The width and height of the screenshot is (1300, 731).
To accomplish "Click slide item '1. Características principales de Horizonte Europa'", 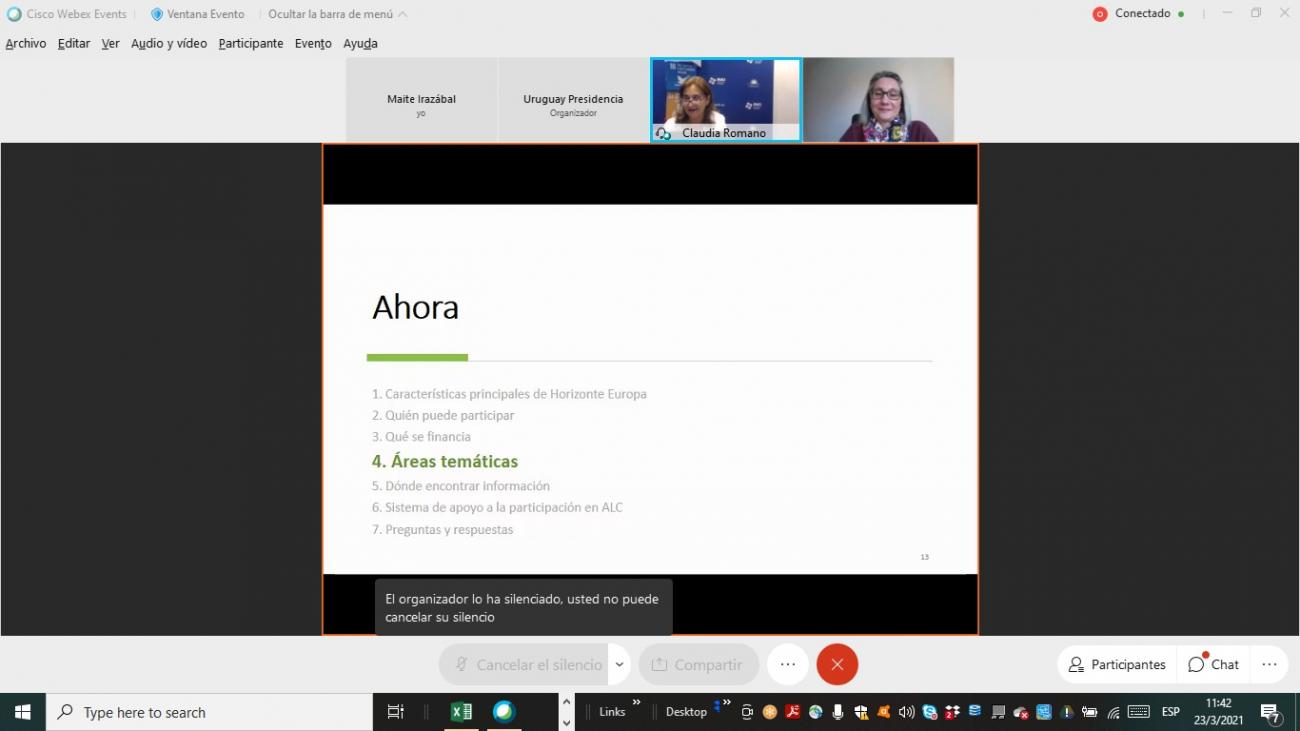I will pyautogui.click(x=509, y=394).
